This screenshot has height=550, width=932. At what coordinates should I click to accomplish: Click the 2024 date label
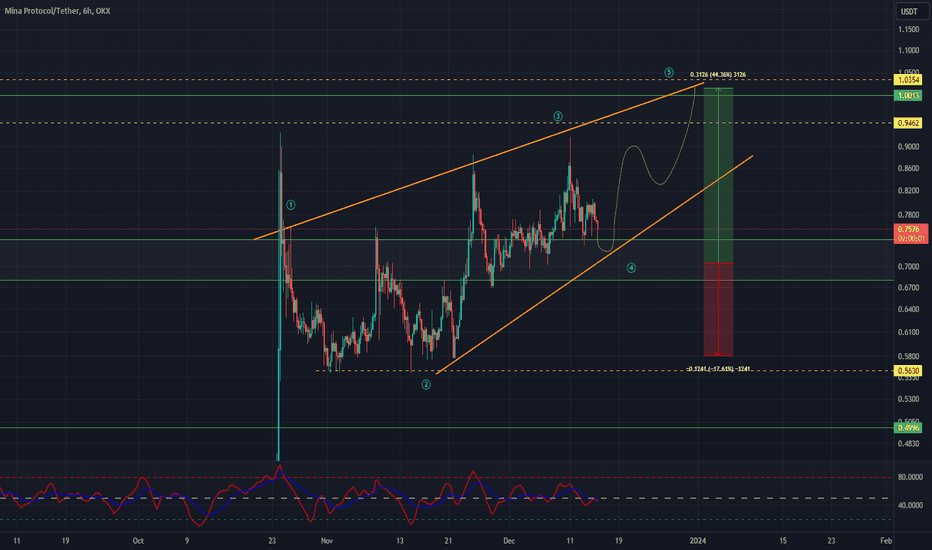click(x=698, y=541)
